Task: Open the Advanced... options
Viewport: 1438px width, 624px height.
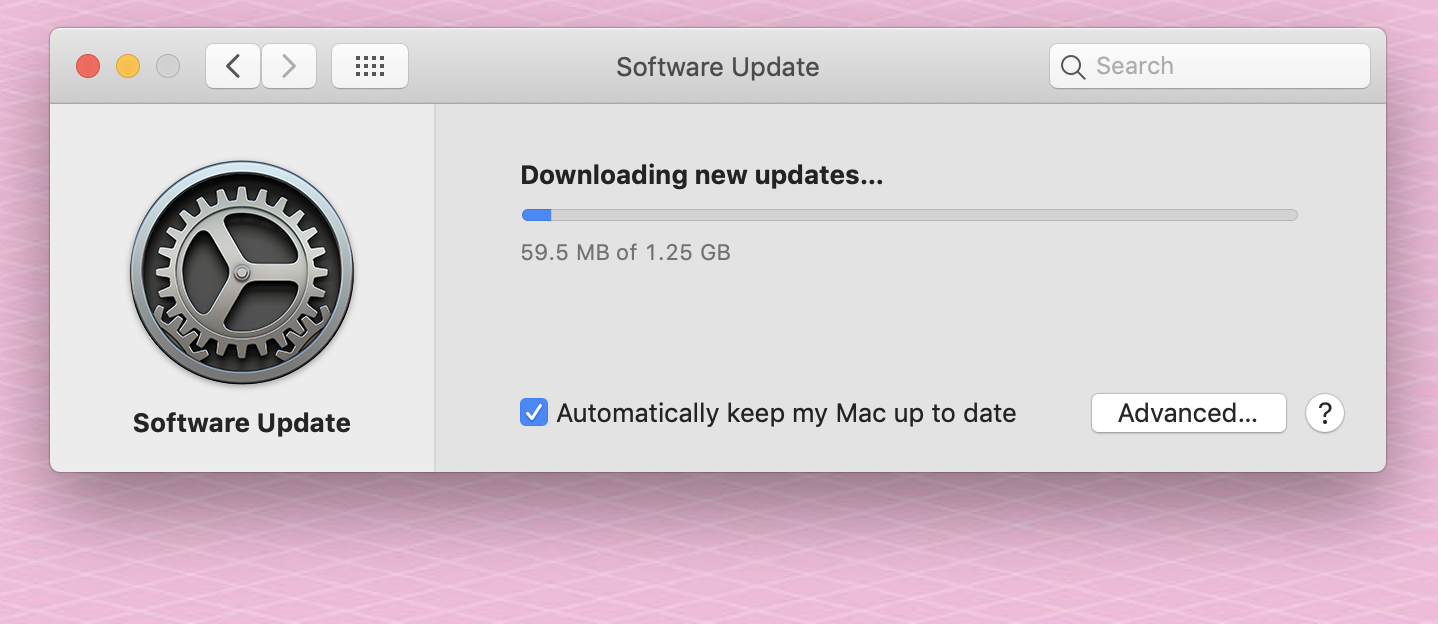Action: click(1188, 412)
